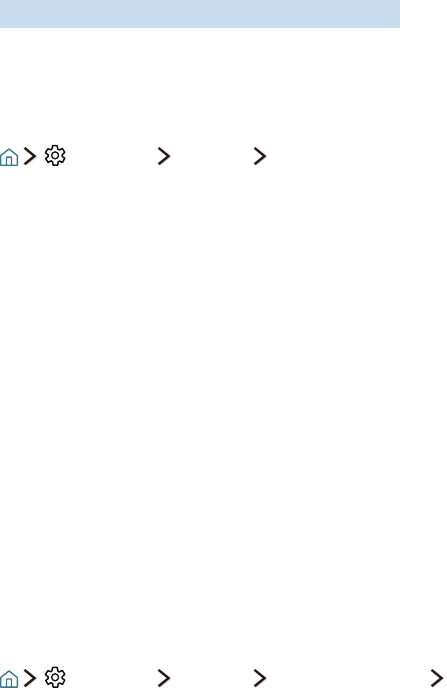Choose the cog-shaped Settings icon in the top path

[x=55, y=156]
